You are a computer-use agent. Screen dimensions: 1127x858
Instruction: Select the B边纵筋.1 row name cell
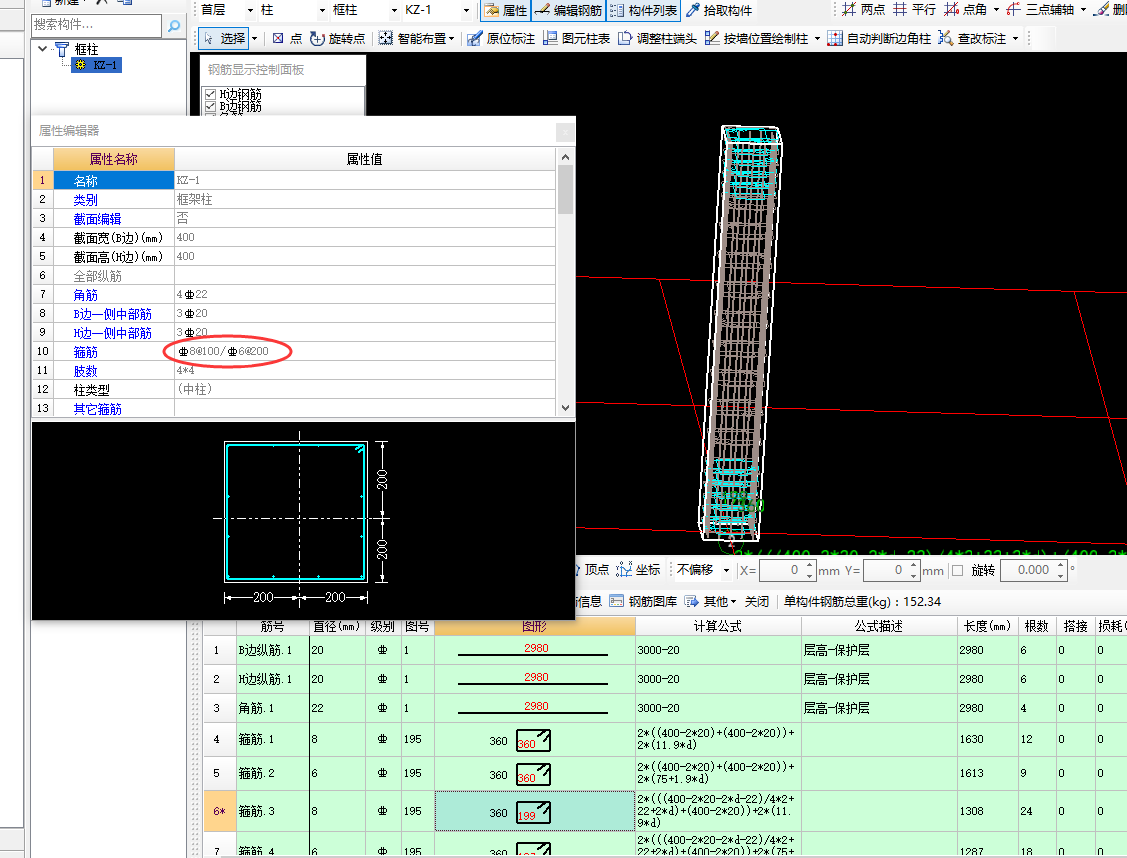pos(273,650)
